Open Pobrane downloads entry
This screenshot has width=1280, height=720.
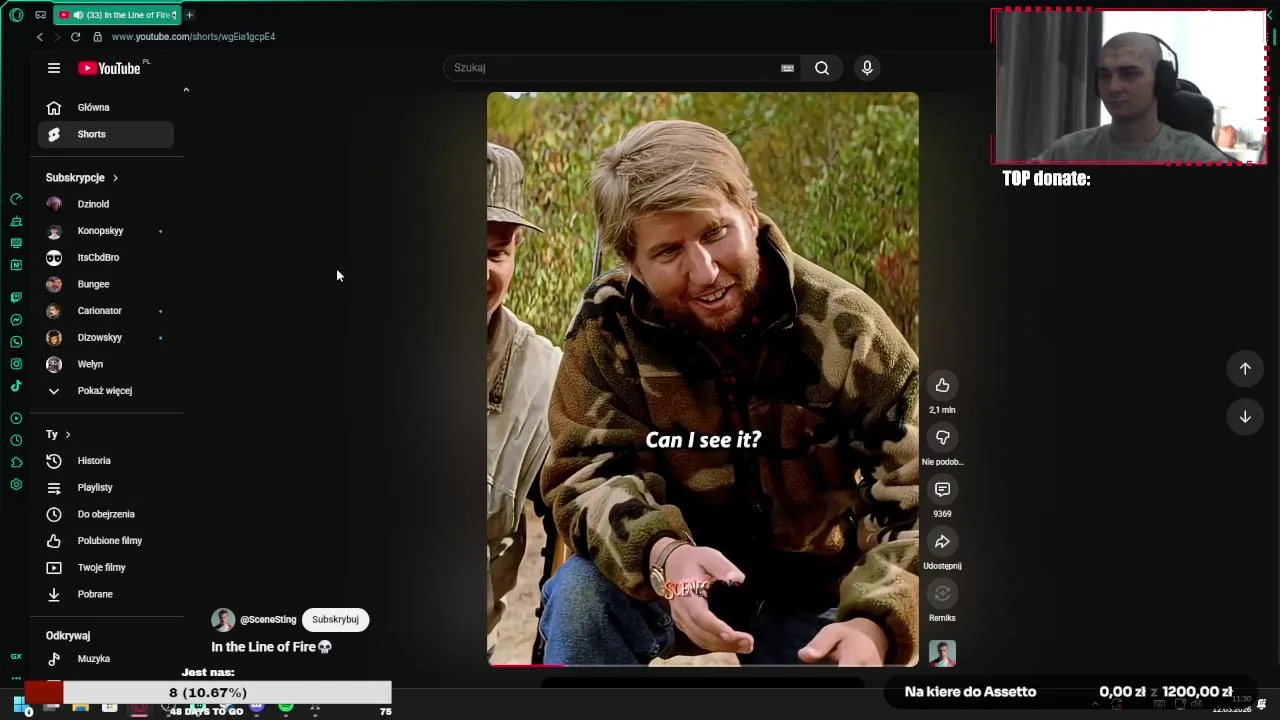(x=106, y=594)
